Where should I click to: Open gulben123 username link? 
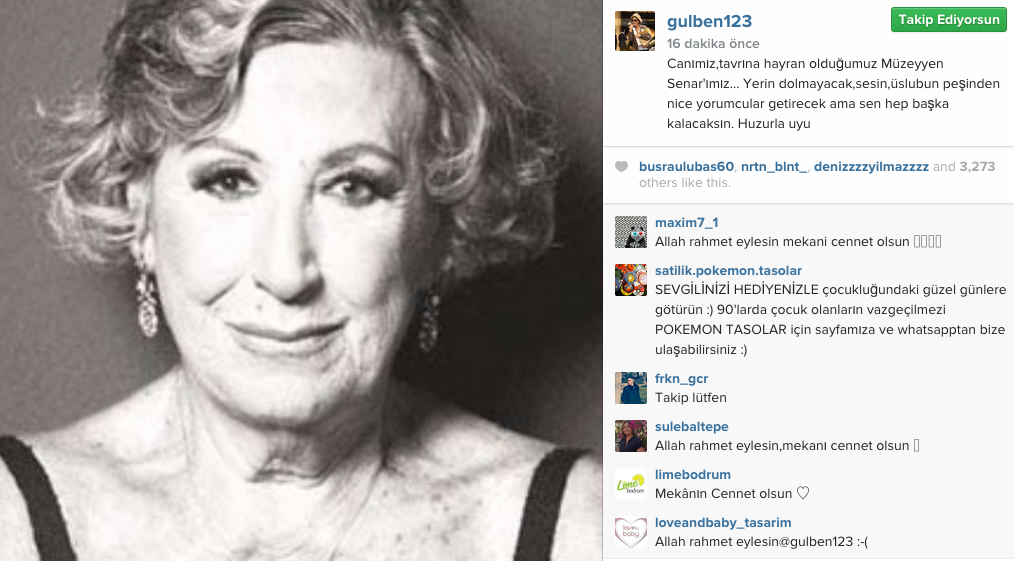point(709,21)
